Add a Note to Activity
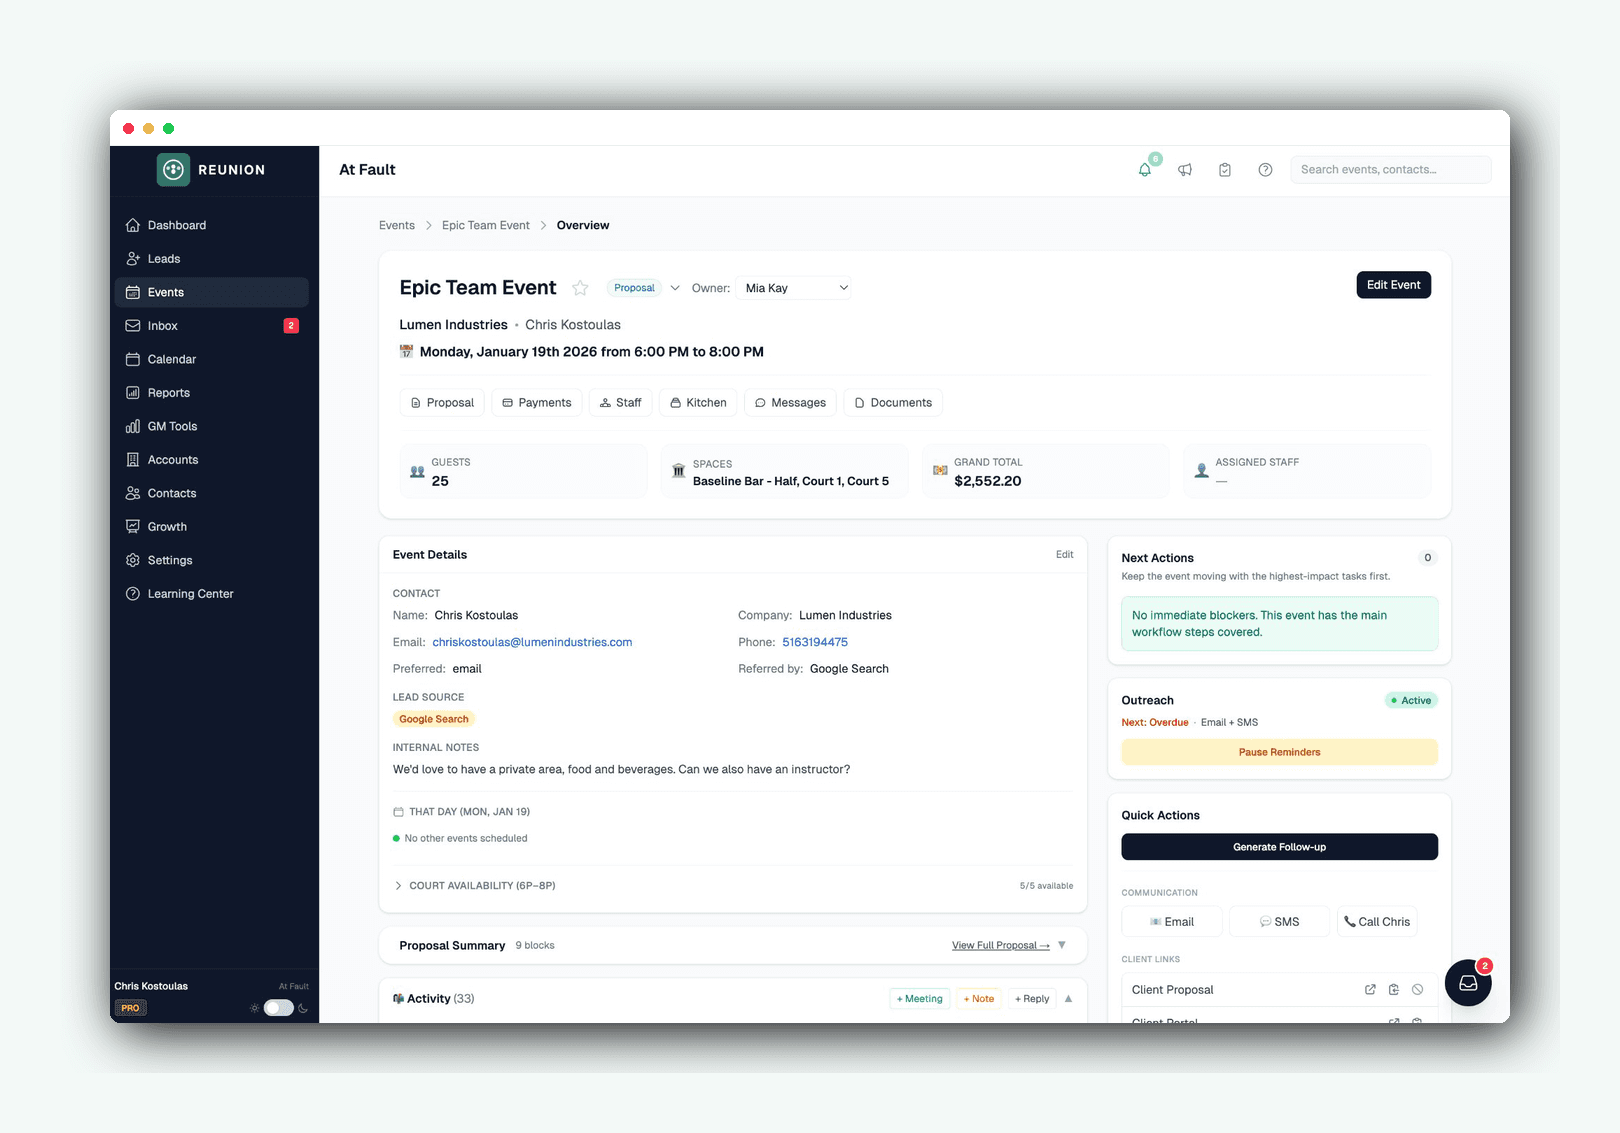The image size is (1620, 1133). (979, 999)
